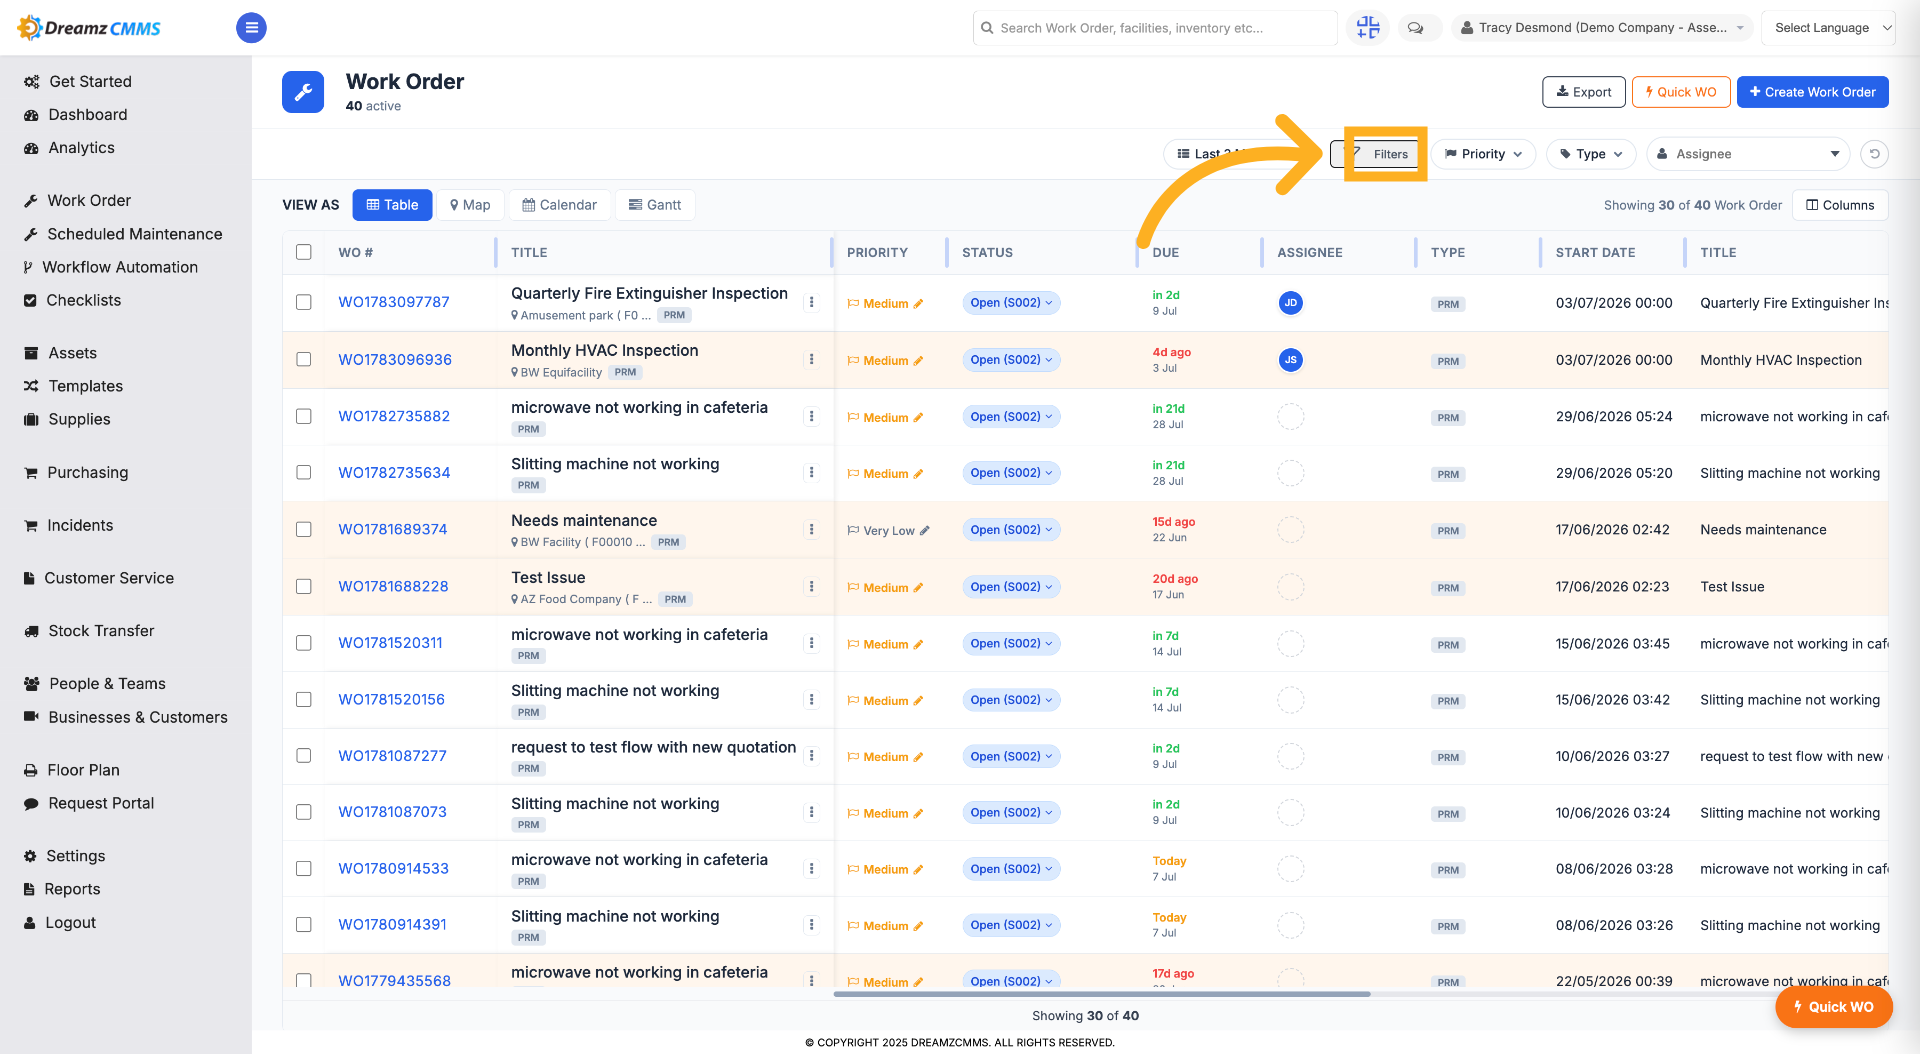Open kebab menu for Needs maintenance row

(x=811, y=529)
